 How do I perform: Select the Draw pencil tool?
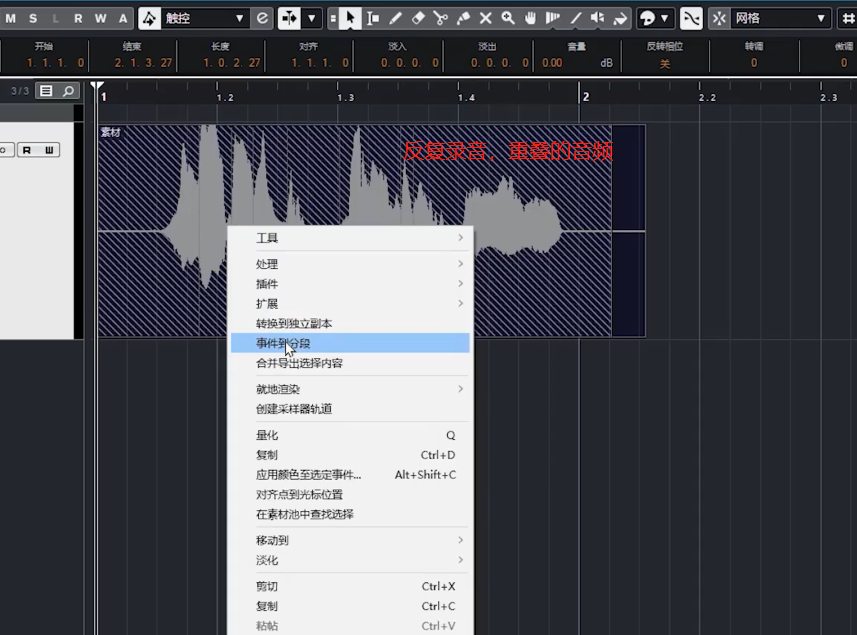(396, 19)
